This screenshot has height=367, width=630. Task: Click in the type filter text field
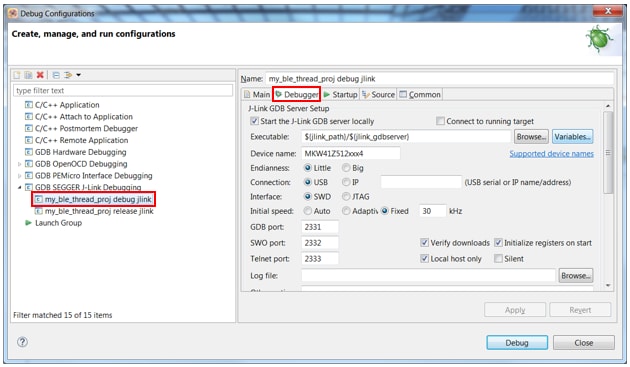[x=123, y=90]
